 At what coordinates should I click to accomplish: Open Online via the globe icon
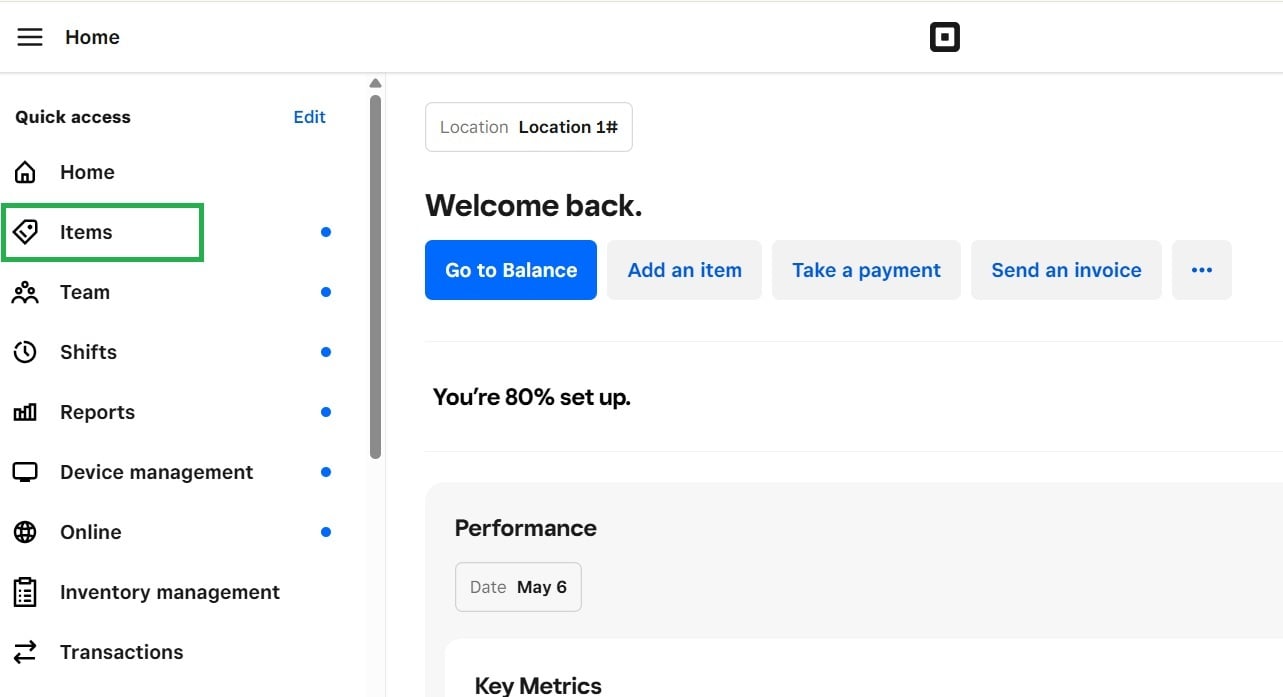point(25,531)
